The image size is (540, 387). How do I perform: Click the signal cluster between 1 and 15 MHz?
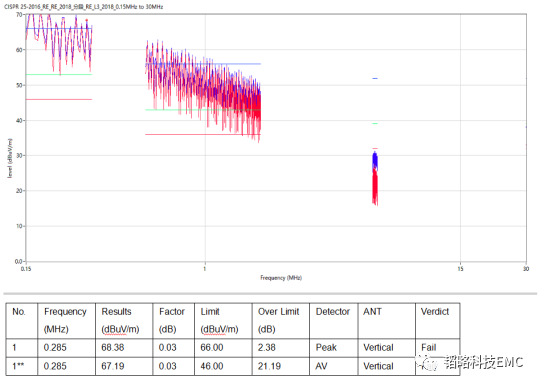point(375,178)
